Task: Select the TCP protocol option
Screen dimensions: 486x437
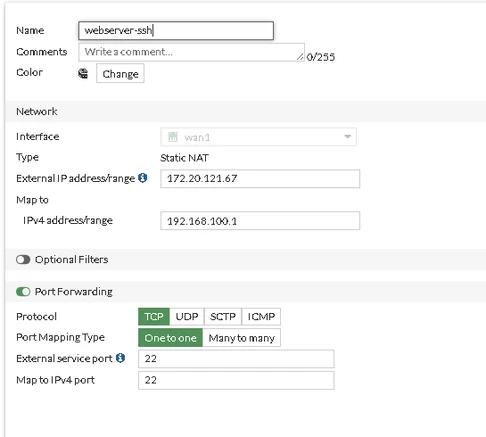Action: (x=154, y=316)
